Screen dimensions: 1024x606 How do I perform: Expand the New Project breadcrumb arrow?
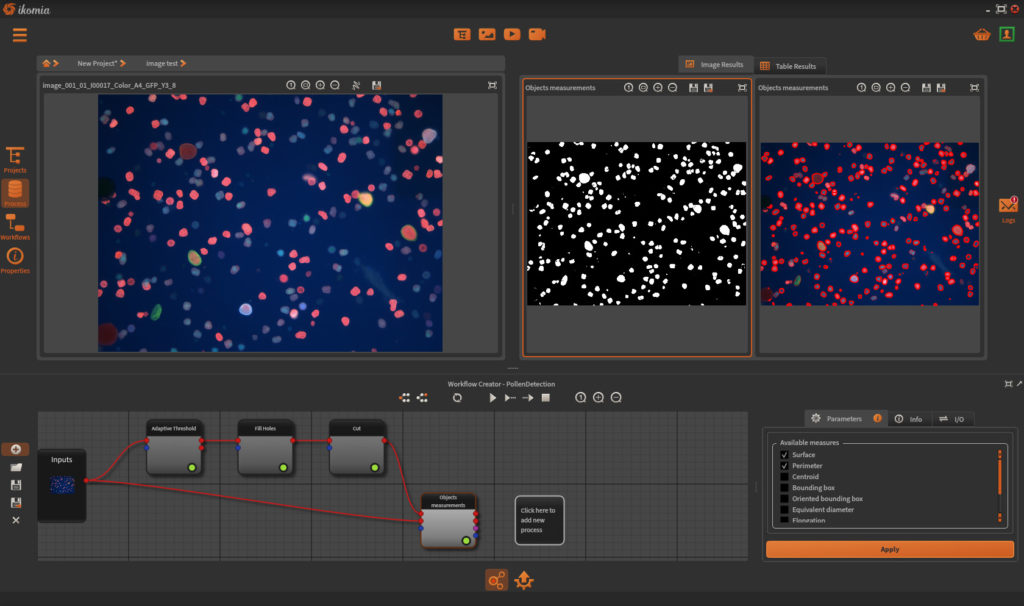[122, 63]
